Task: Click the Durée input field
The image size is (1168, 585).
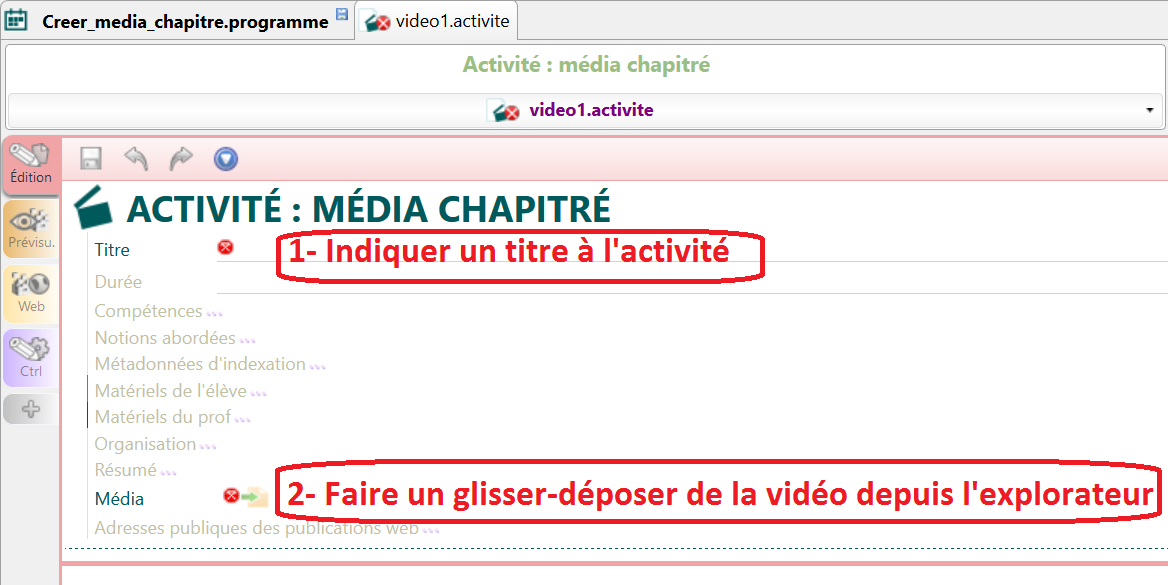Action: tap(692, 282)
